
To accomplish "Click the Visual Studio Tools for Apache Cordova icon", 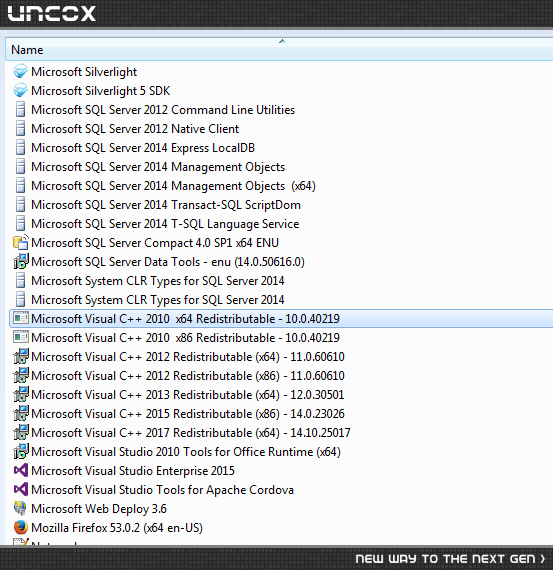I will tap(21, 489).
